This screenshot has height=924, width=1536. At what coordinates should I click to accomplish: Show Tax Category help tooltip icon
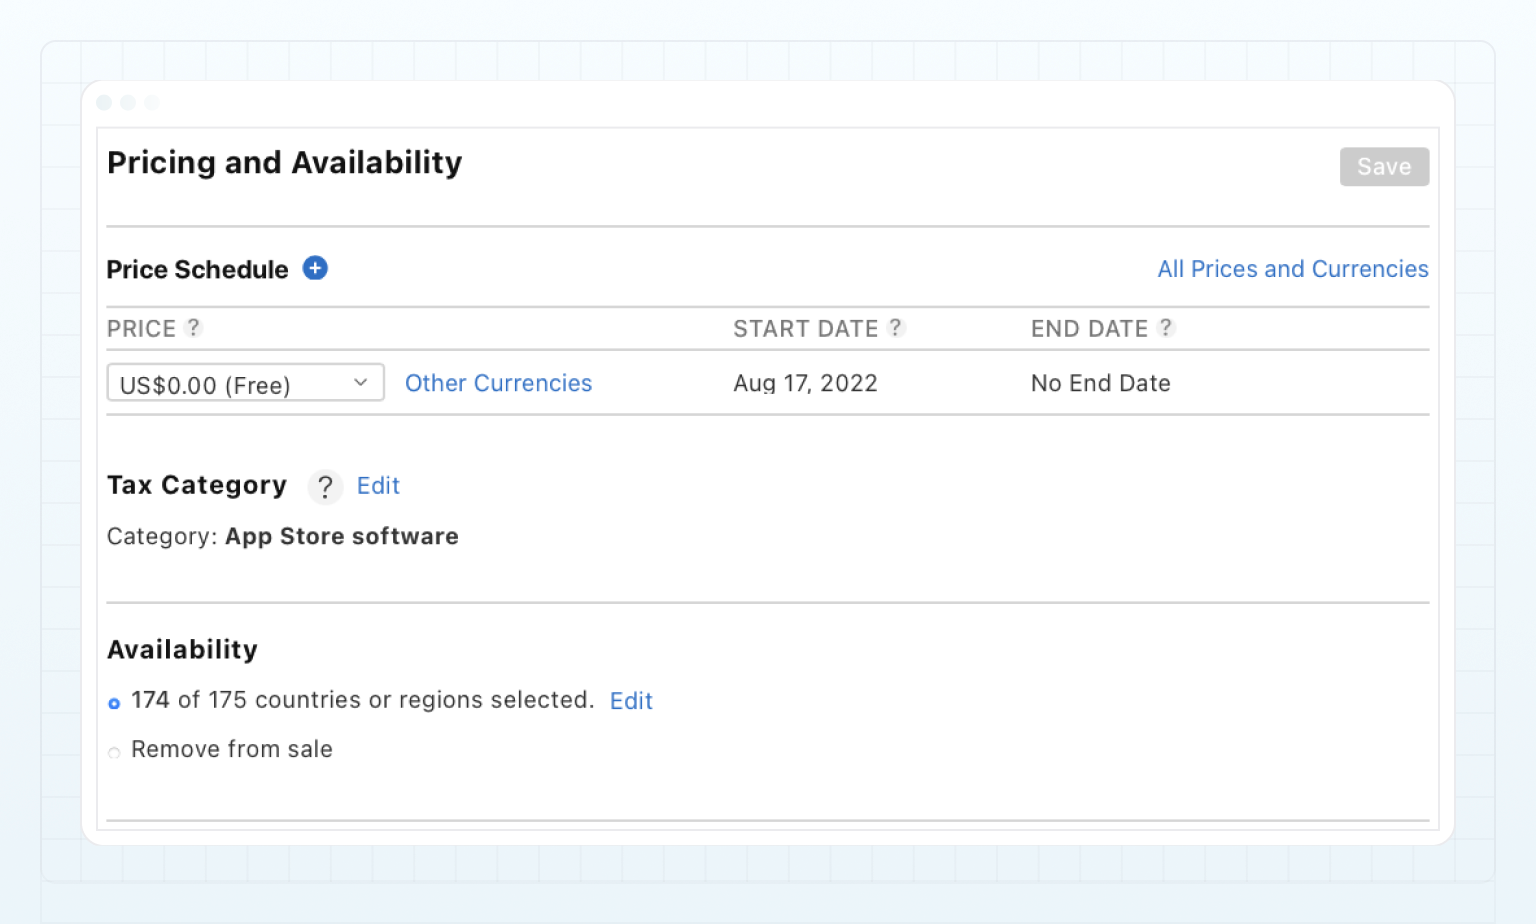coord(325,487)
